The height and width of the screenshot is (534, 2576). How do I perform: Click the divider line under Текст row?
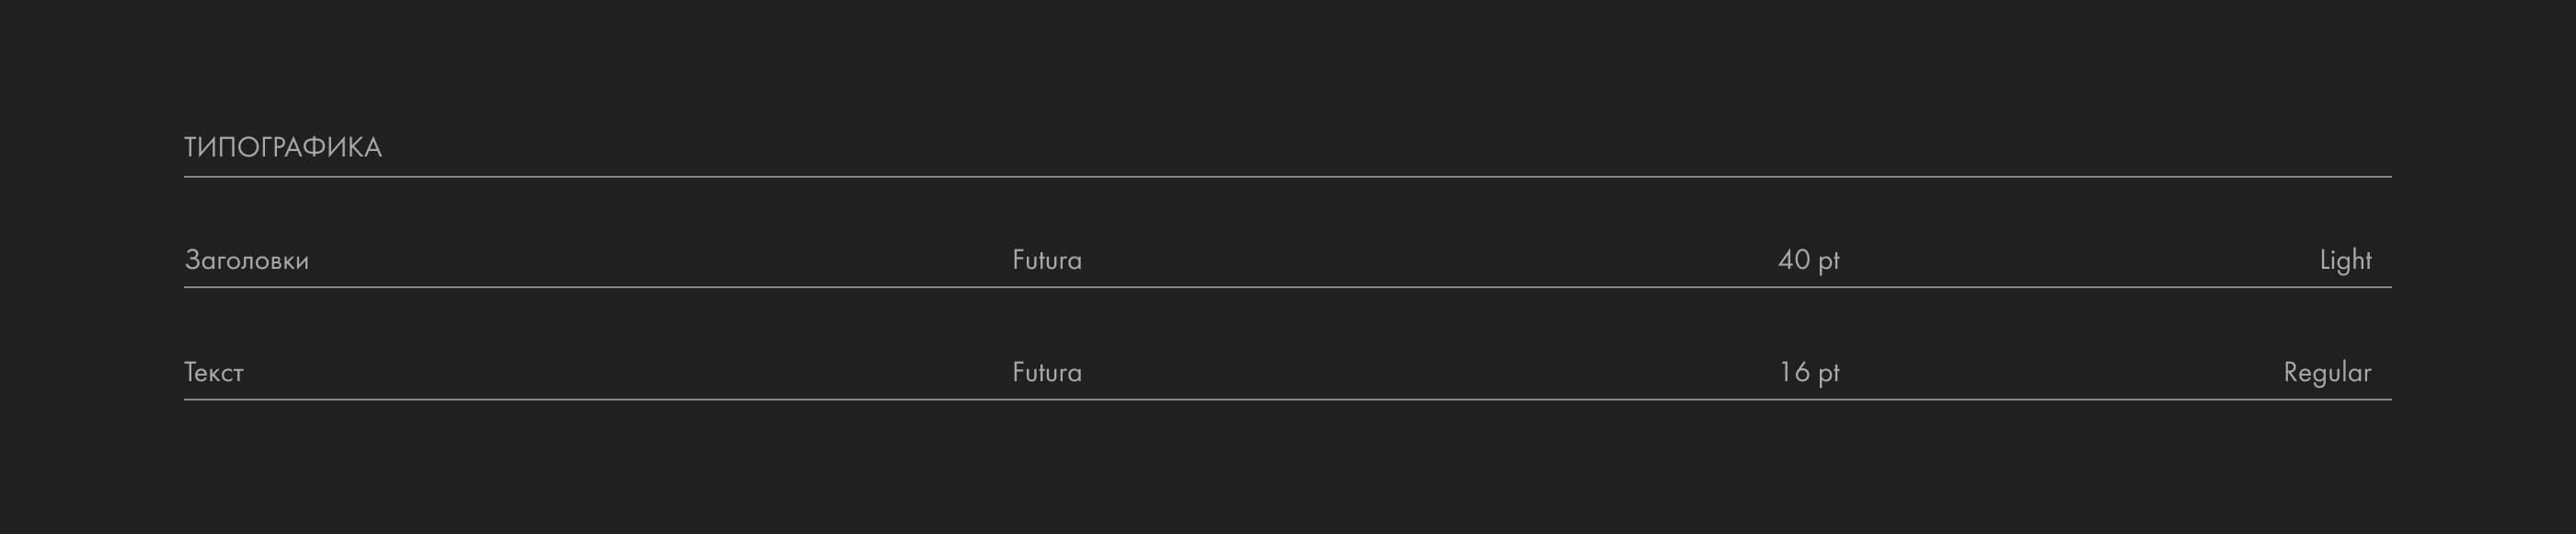(1287, 400)
